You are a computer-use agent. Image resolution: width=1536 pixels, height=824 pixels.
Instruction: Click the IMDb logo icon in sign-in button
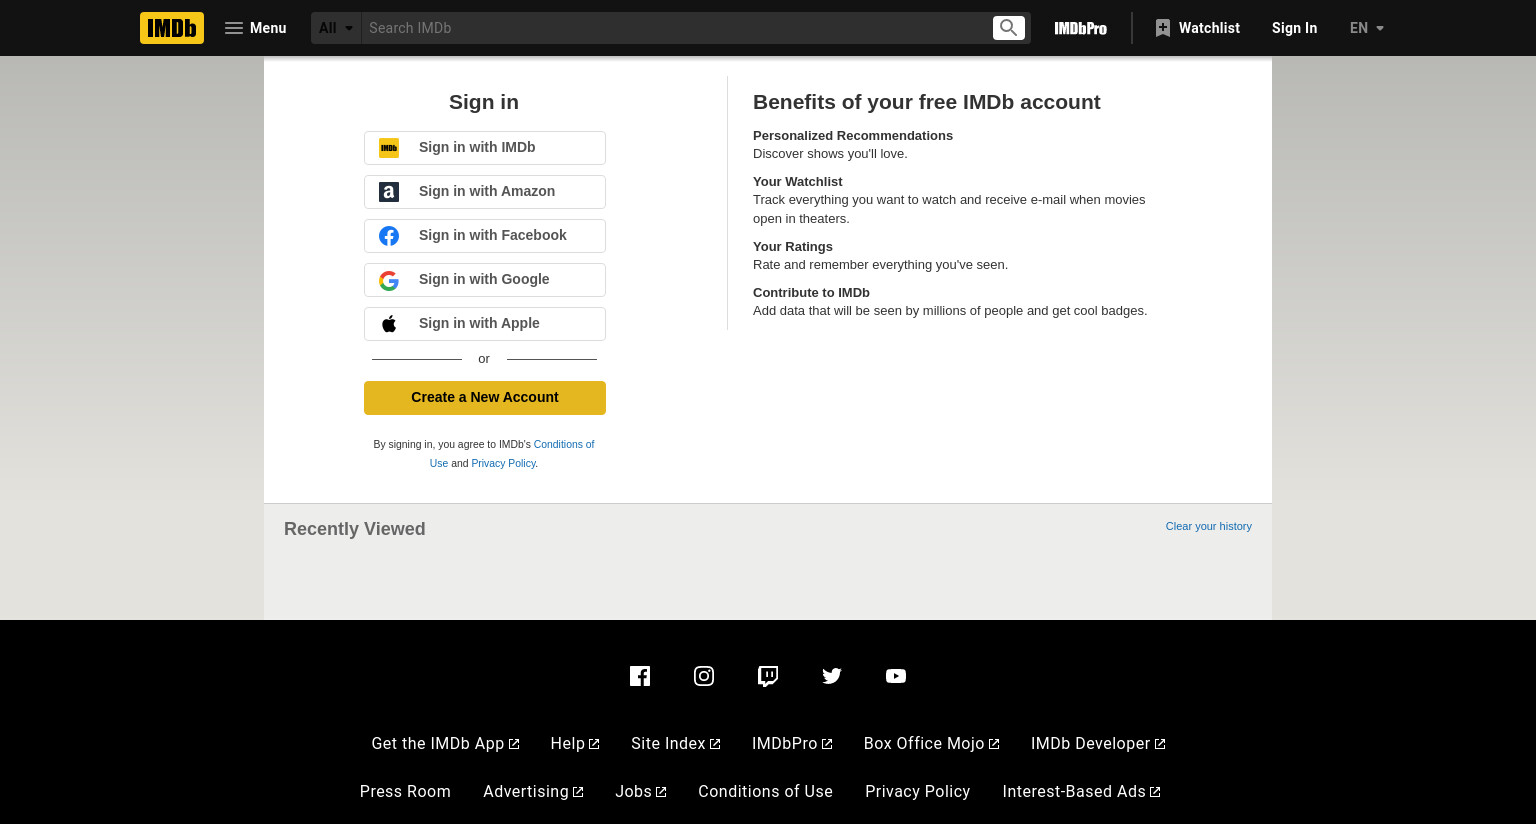pos(389,148)
